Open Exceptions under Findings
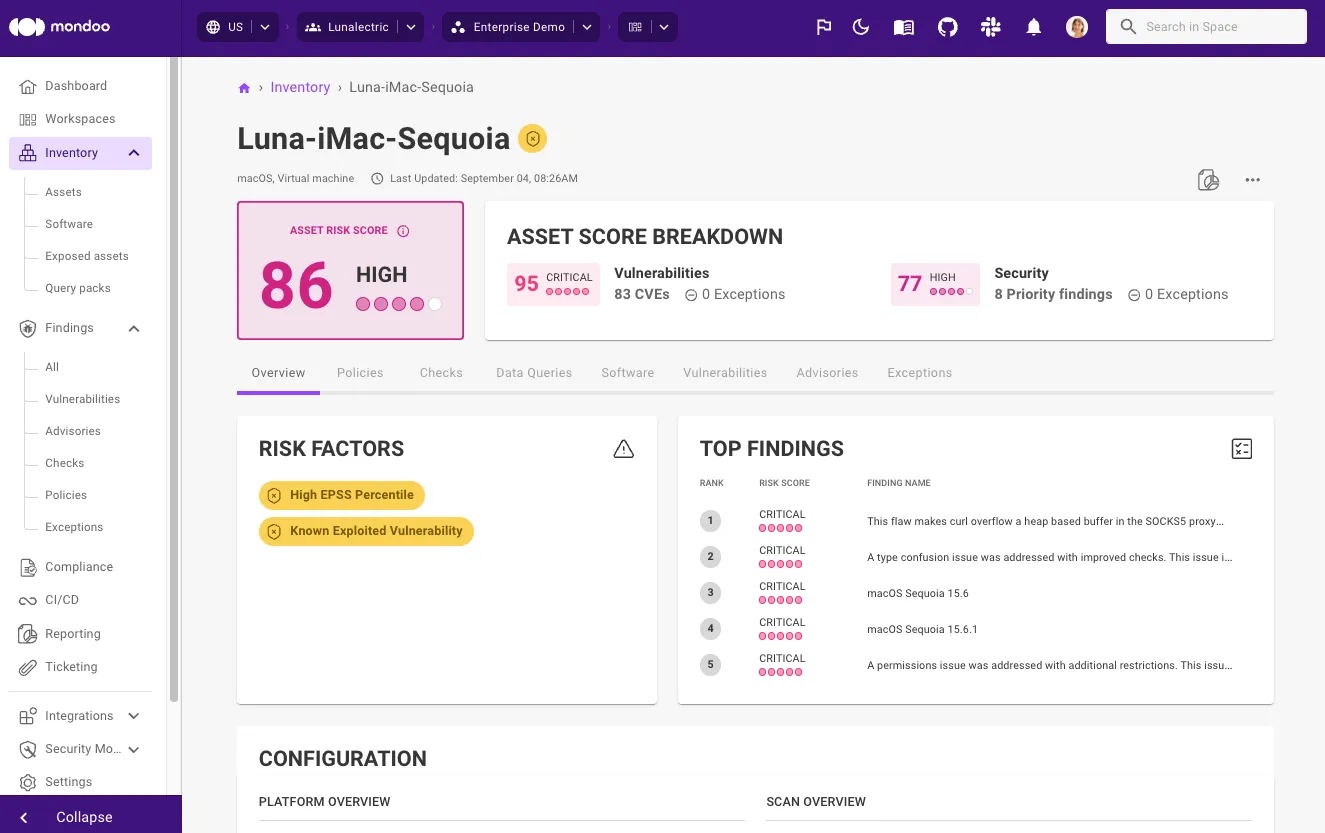The image size is (1325, 833). 74,527
